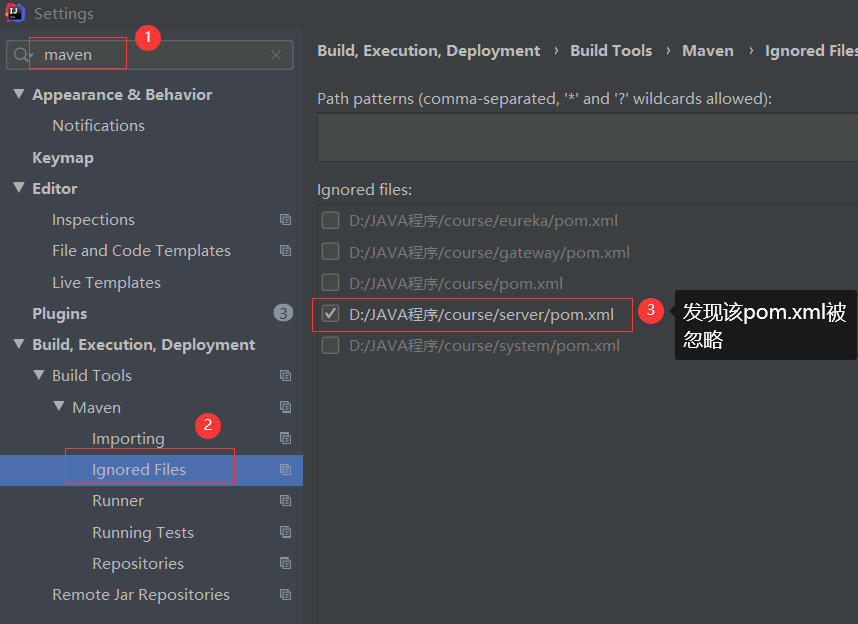Viewport: 858px width, 624px height.
Task: Collapse the Build Tools arrow
Action: click(39, 375)
